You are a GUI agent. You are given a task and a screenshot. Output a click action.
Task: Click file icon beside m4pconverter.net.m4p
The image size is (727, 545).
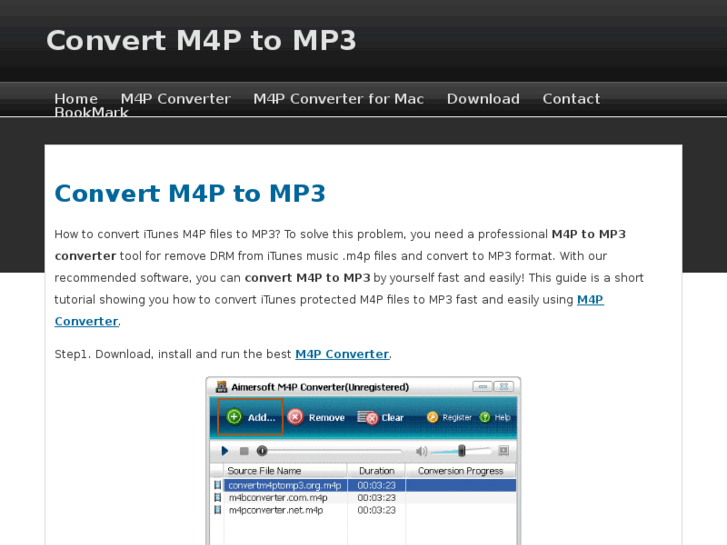[217, 510]
